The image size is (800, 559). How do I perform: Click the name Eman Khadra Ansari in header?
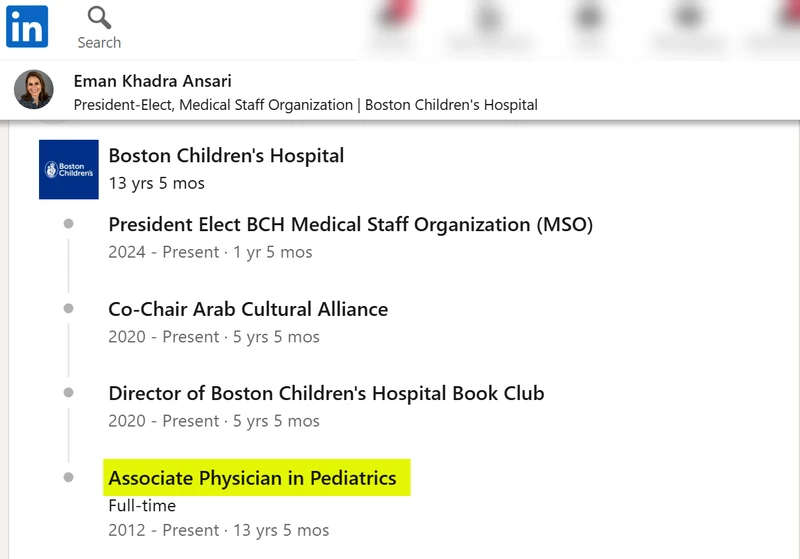pyautogui.click(x=152, y=81)
